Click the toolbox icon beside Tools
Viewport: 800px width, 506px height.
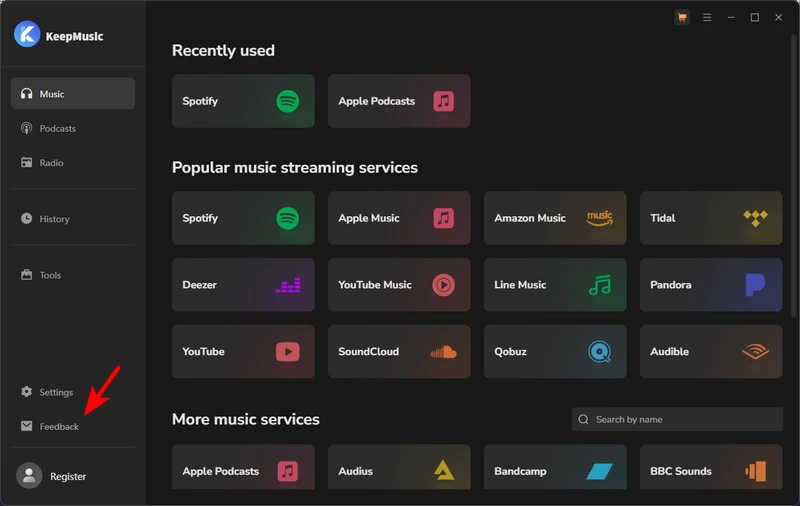(27, 274)
